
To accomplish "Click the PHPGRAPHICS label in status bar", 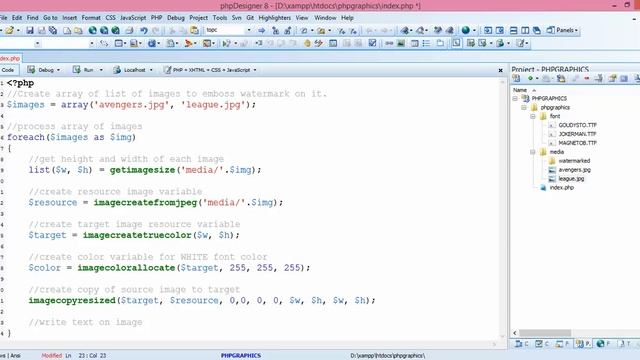I will tap(241, 356).
